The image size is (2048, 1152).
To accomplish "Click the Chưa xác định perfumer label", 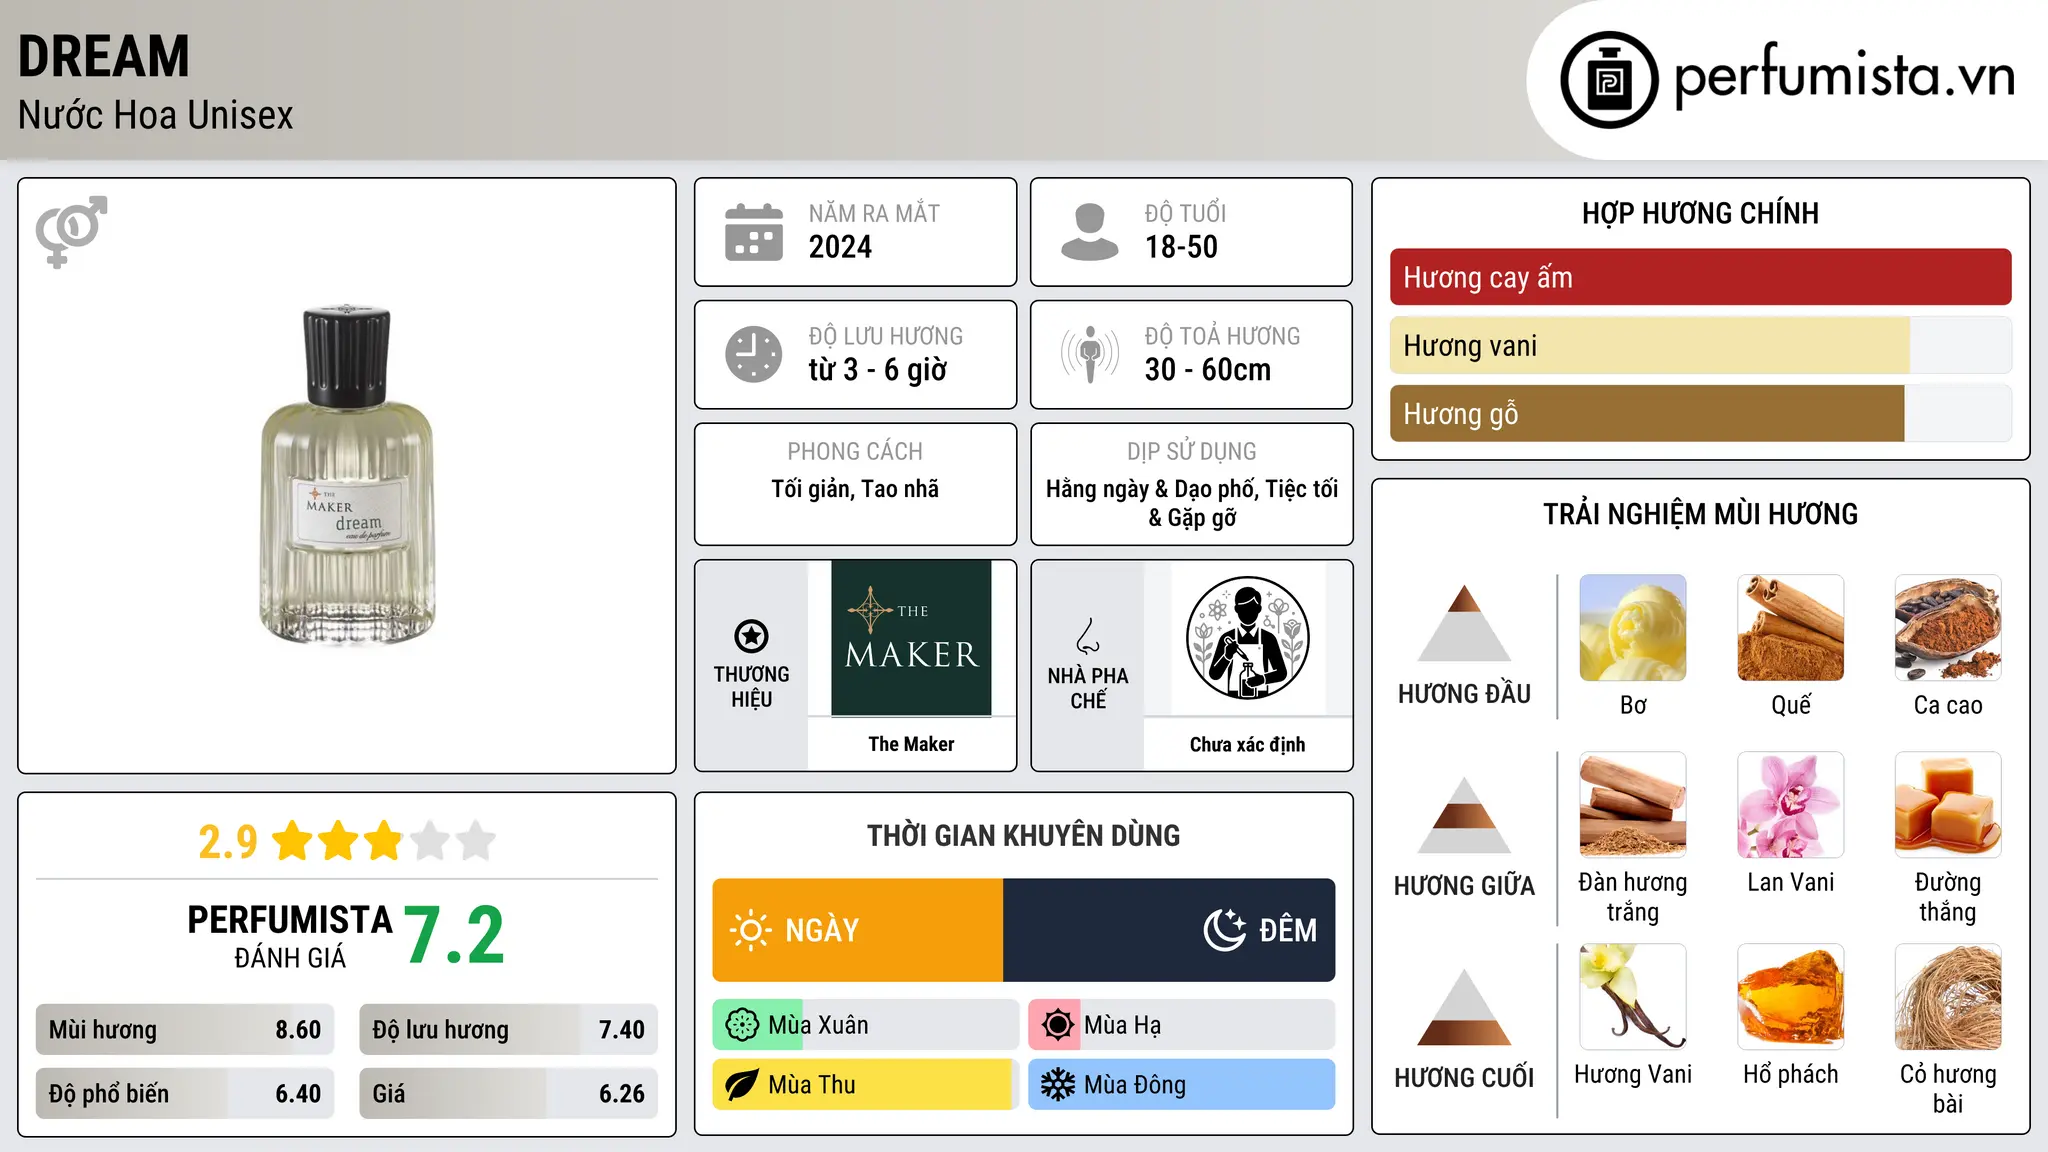I will pyautogui.click(x=1247, y=744).
